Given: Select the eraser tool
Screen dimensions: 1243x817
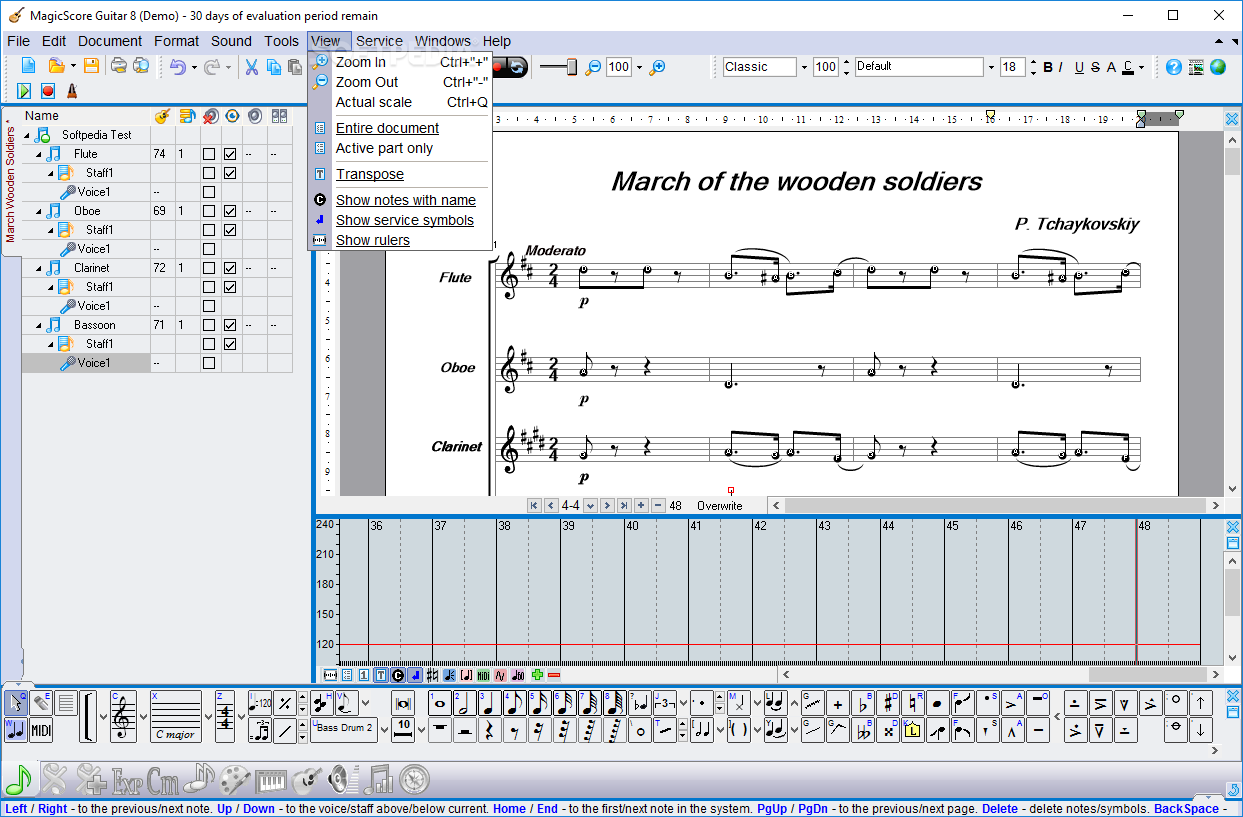Looking at the screenshot, I should coord(41,703).
